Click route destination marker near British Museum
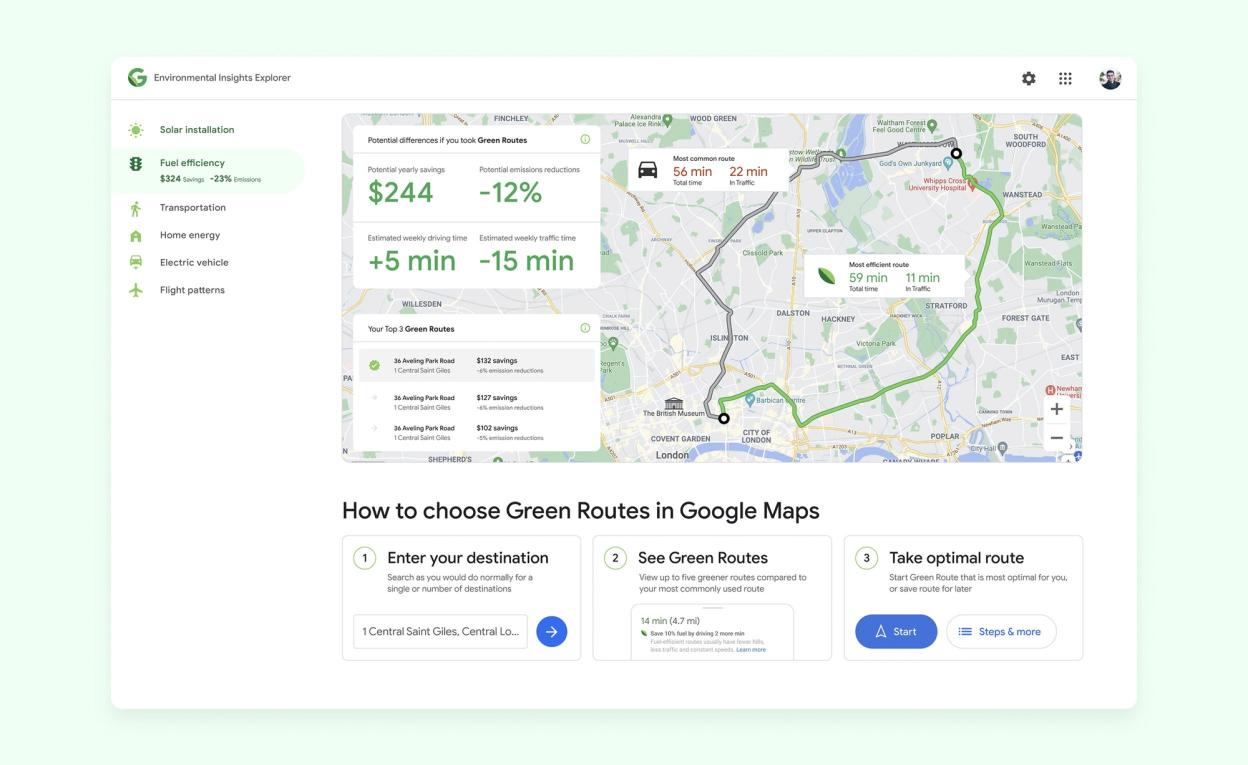 [724, 418]
